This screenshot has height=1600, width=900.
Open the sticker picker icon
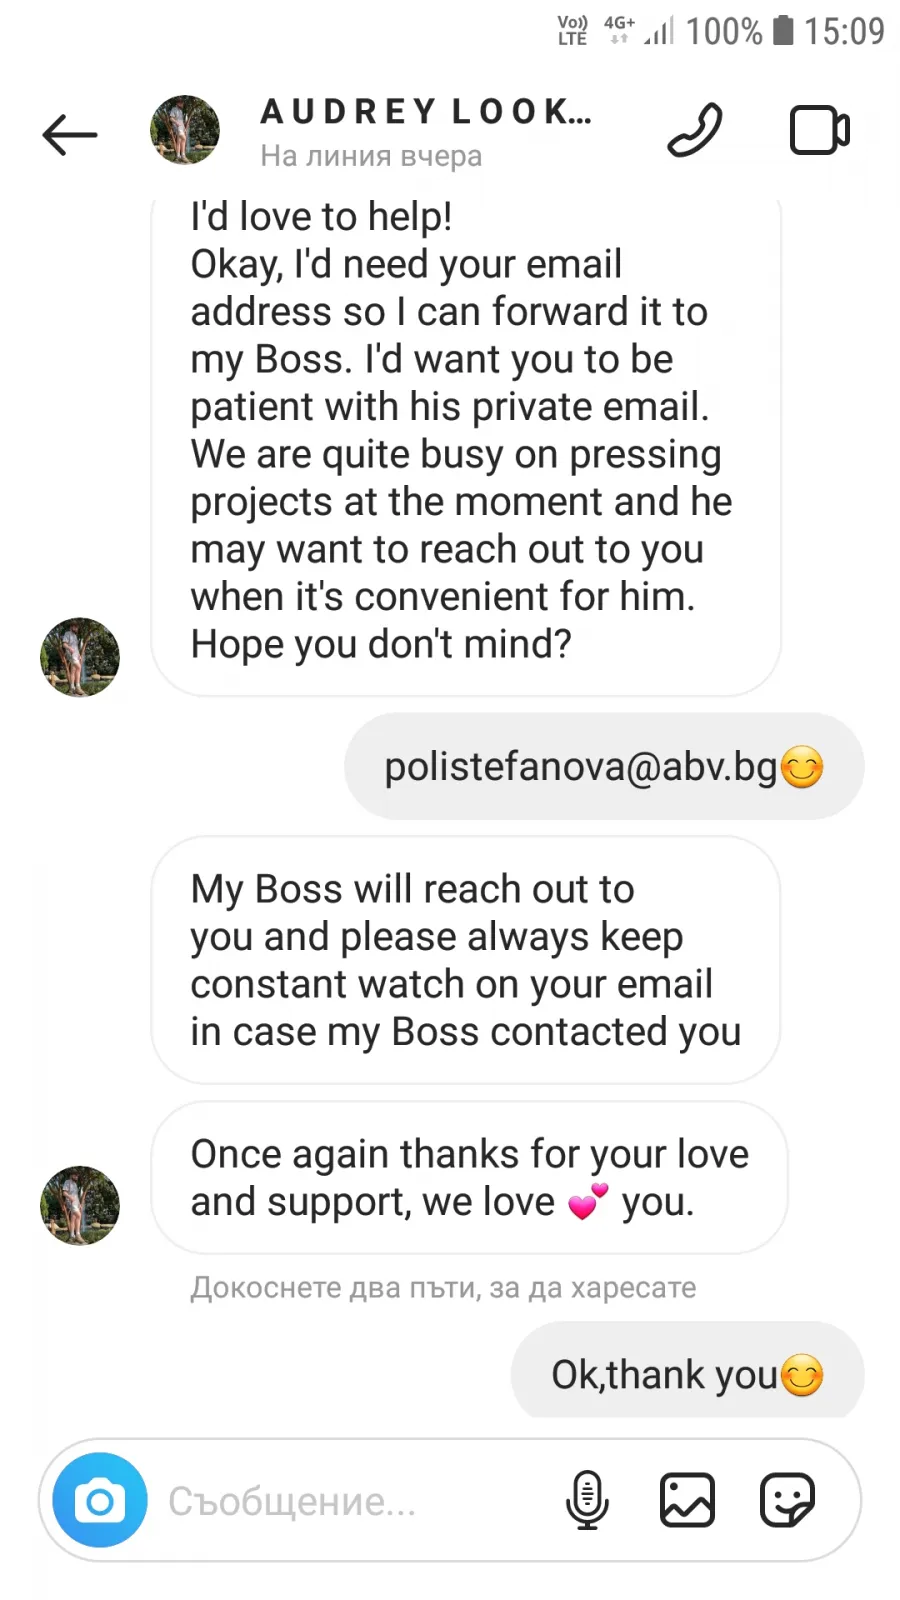pyautogui.click(x=787, y=1500)
